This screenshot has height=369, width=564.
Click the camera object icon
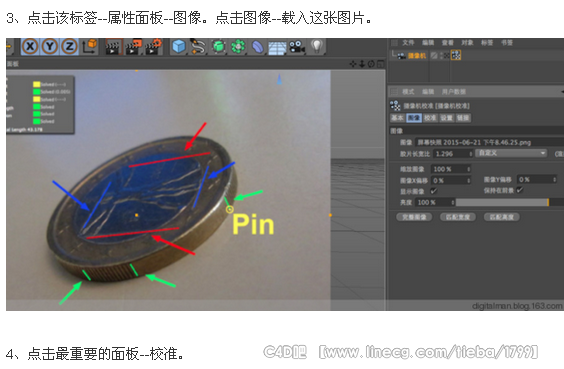click(x=297, y=47)
